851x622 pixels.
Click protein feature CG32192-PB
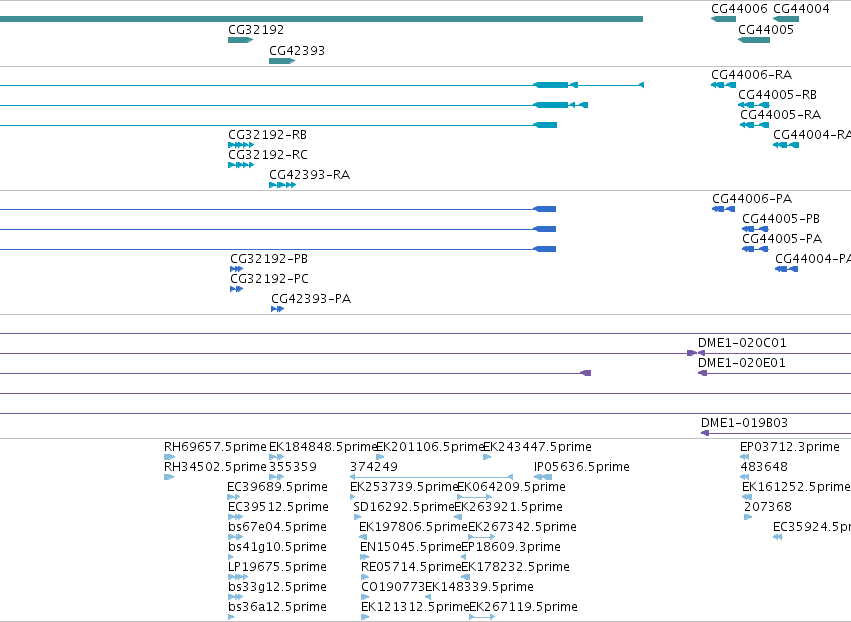[236, 269]
